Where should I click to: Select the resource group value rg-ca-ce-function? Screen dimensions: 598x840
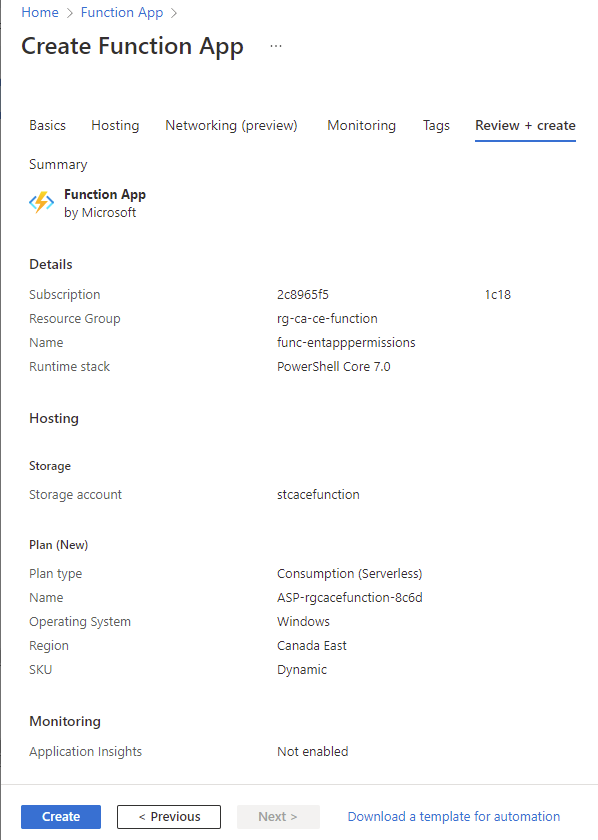tap(327, 319)
